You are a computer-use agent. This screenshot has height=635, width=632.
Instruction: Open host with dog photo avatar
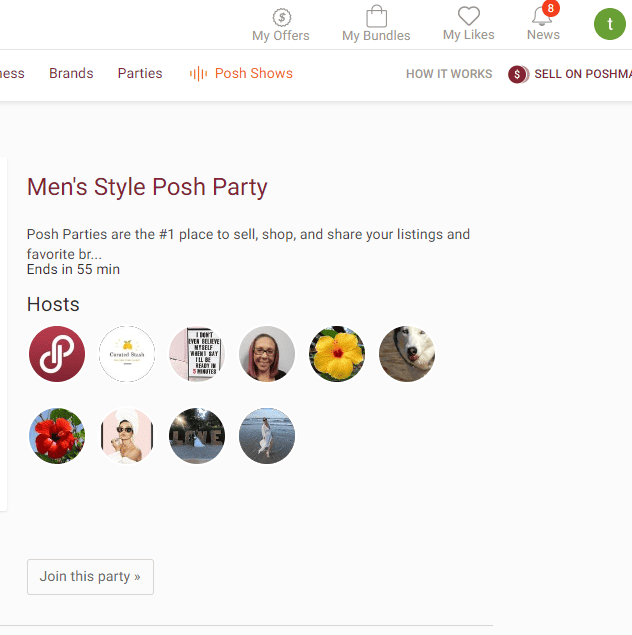[407, 354]
